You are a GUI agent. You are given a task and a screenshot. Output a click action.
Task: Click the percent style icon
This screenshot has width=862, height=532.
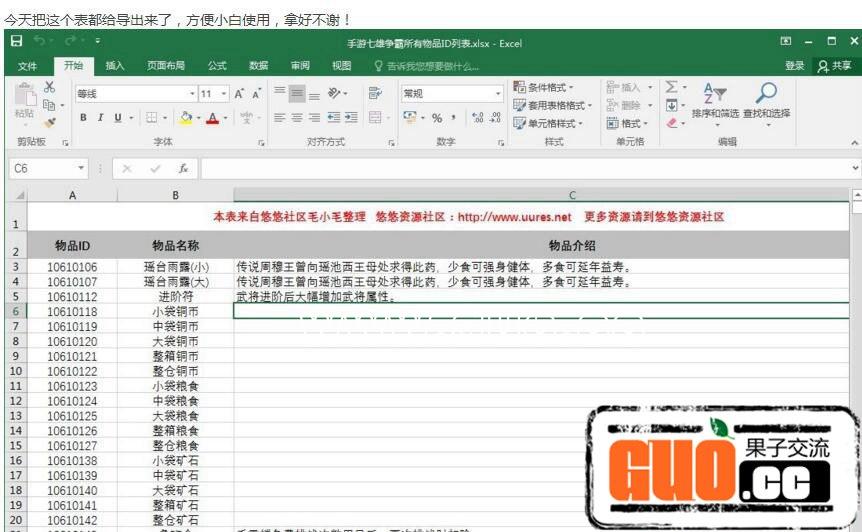point(437,118)
